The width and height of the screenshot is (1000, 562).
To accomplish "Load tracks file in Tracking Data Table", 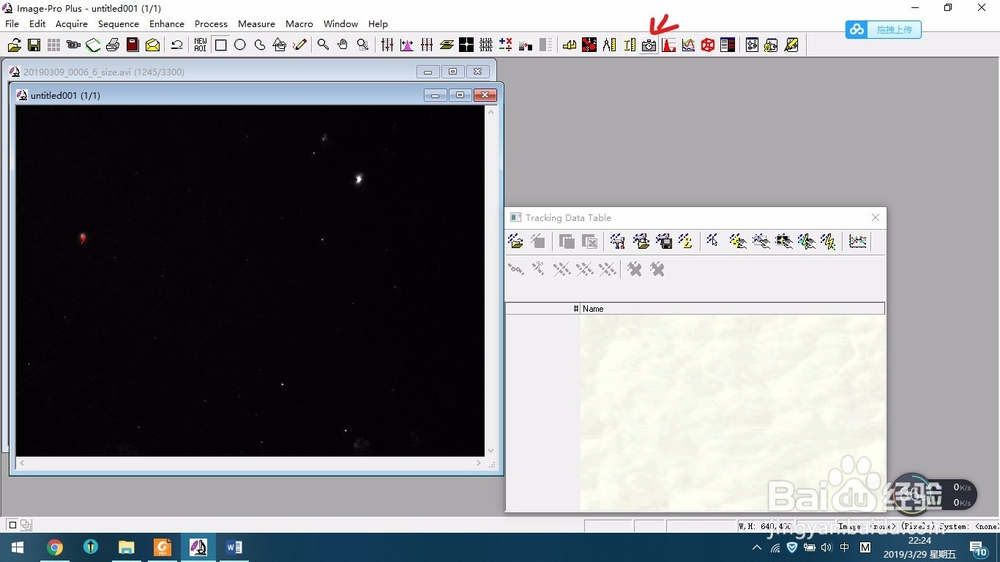I will tap(516, 241).
